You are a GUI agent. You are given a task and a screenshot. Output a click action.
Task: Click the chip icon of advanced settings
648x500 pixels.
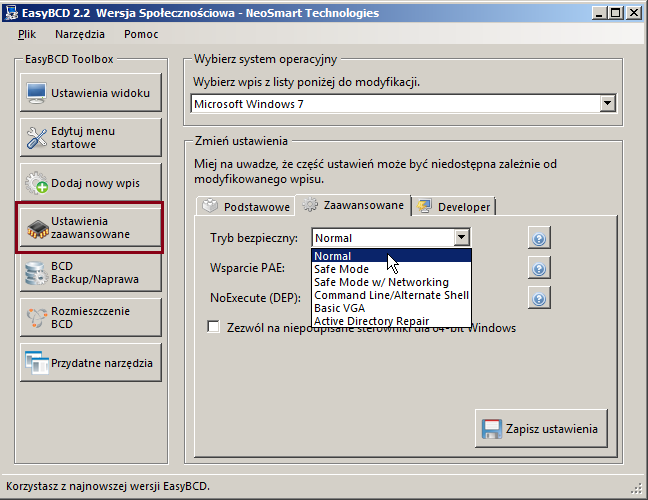pyautogui.click(x=38, y=229)
